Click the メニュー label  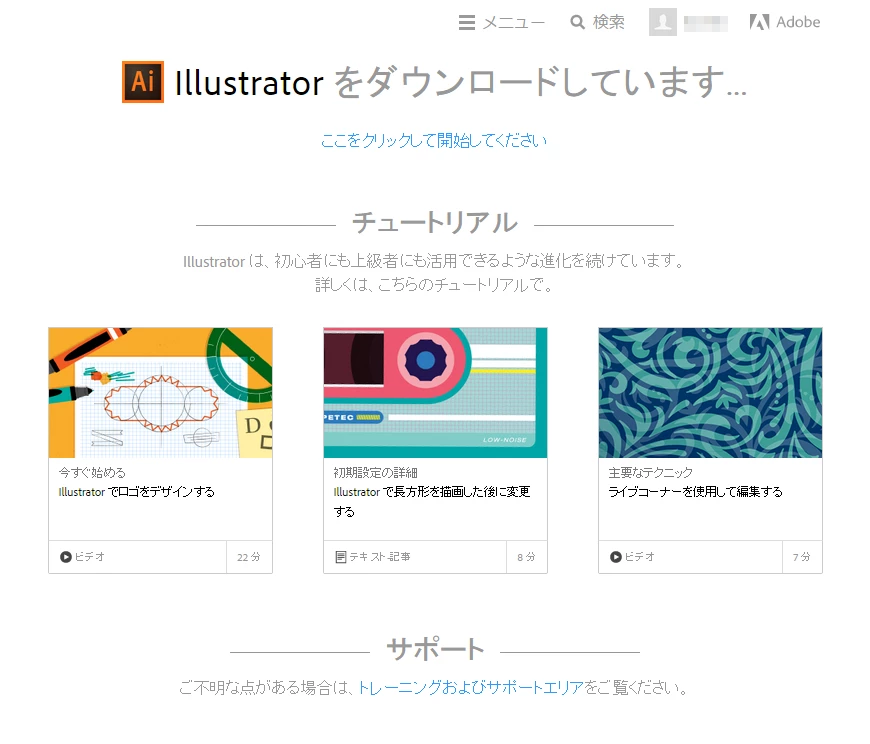click(x=513, y=22)
